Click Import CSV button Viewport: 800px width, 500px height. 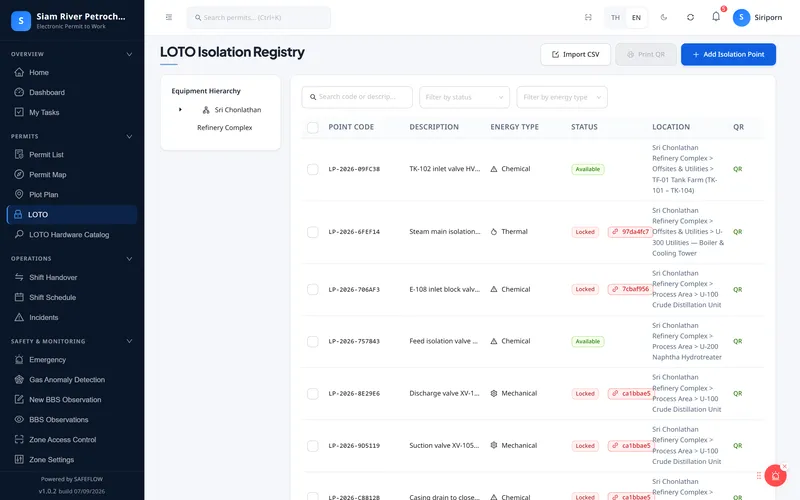(576, 55)
